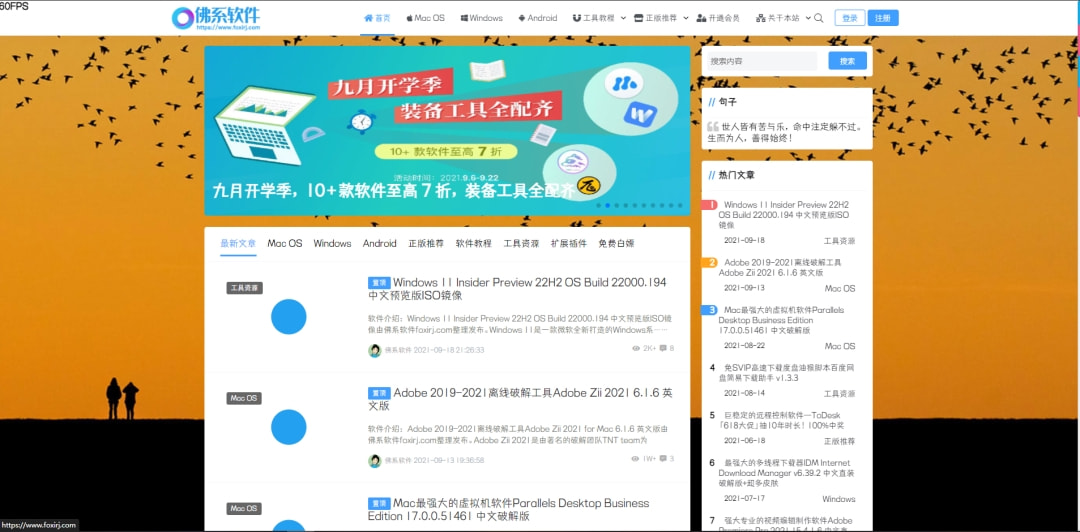Switch to the 软件教程 article tab
Image resolution: width=1080 pixels, height=532 pixels.
[x=474, y=243]
